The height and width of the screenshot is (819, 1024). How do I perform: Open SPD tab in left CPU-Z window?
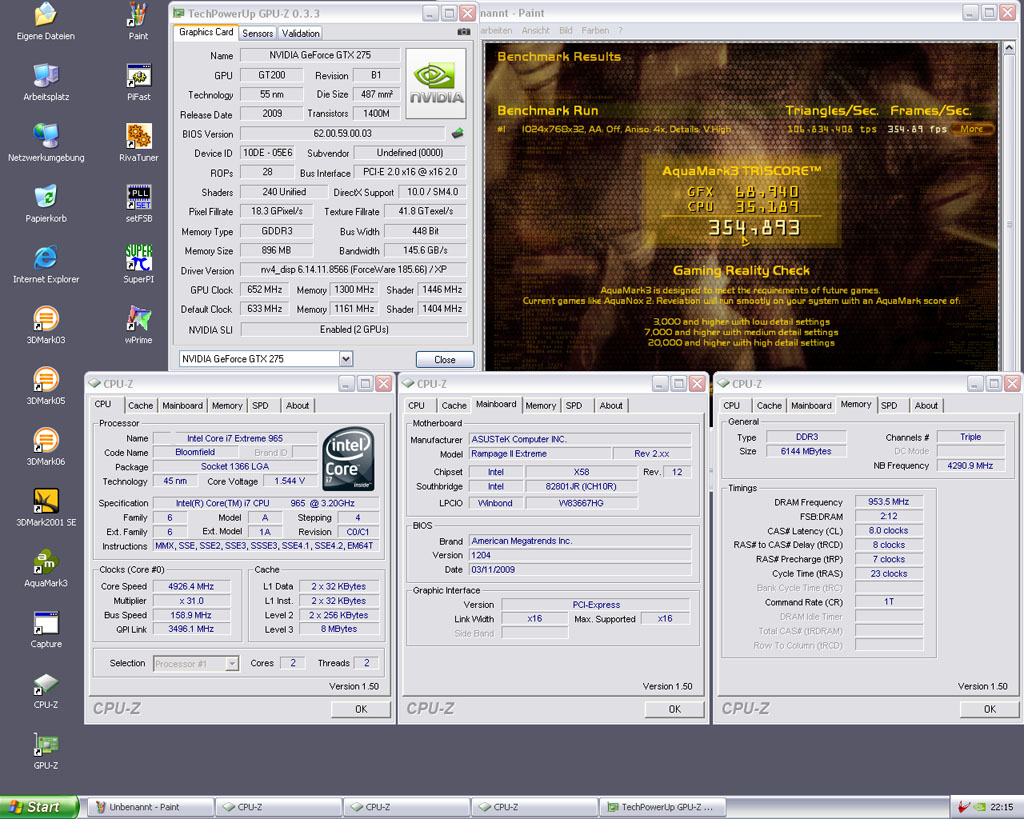[x=260, y=406]
